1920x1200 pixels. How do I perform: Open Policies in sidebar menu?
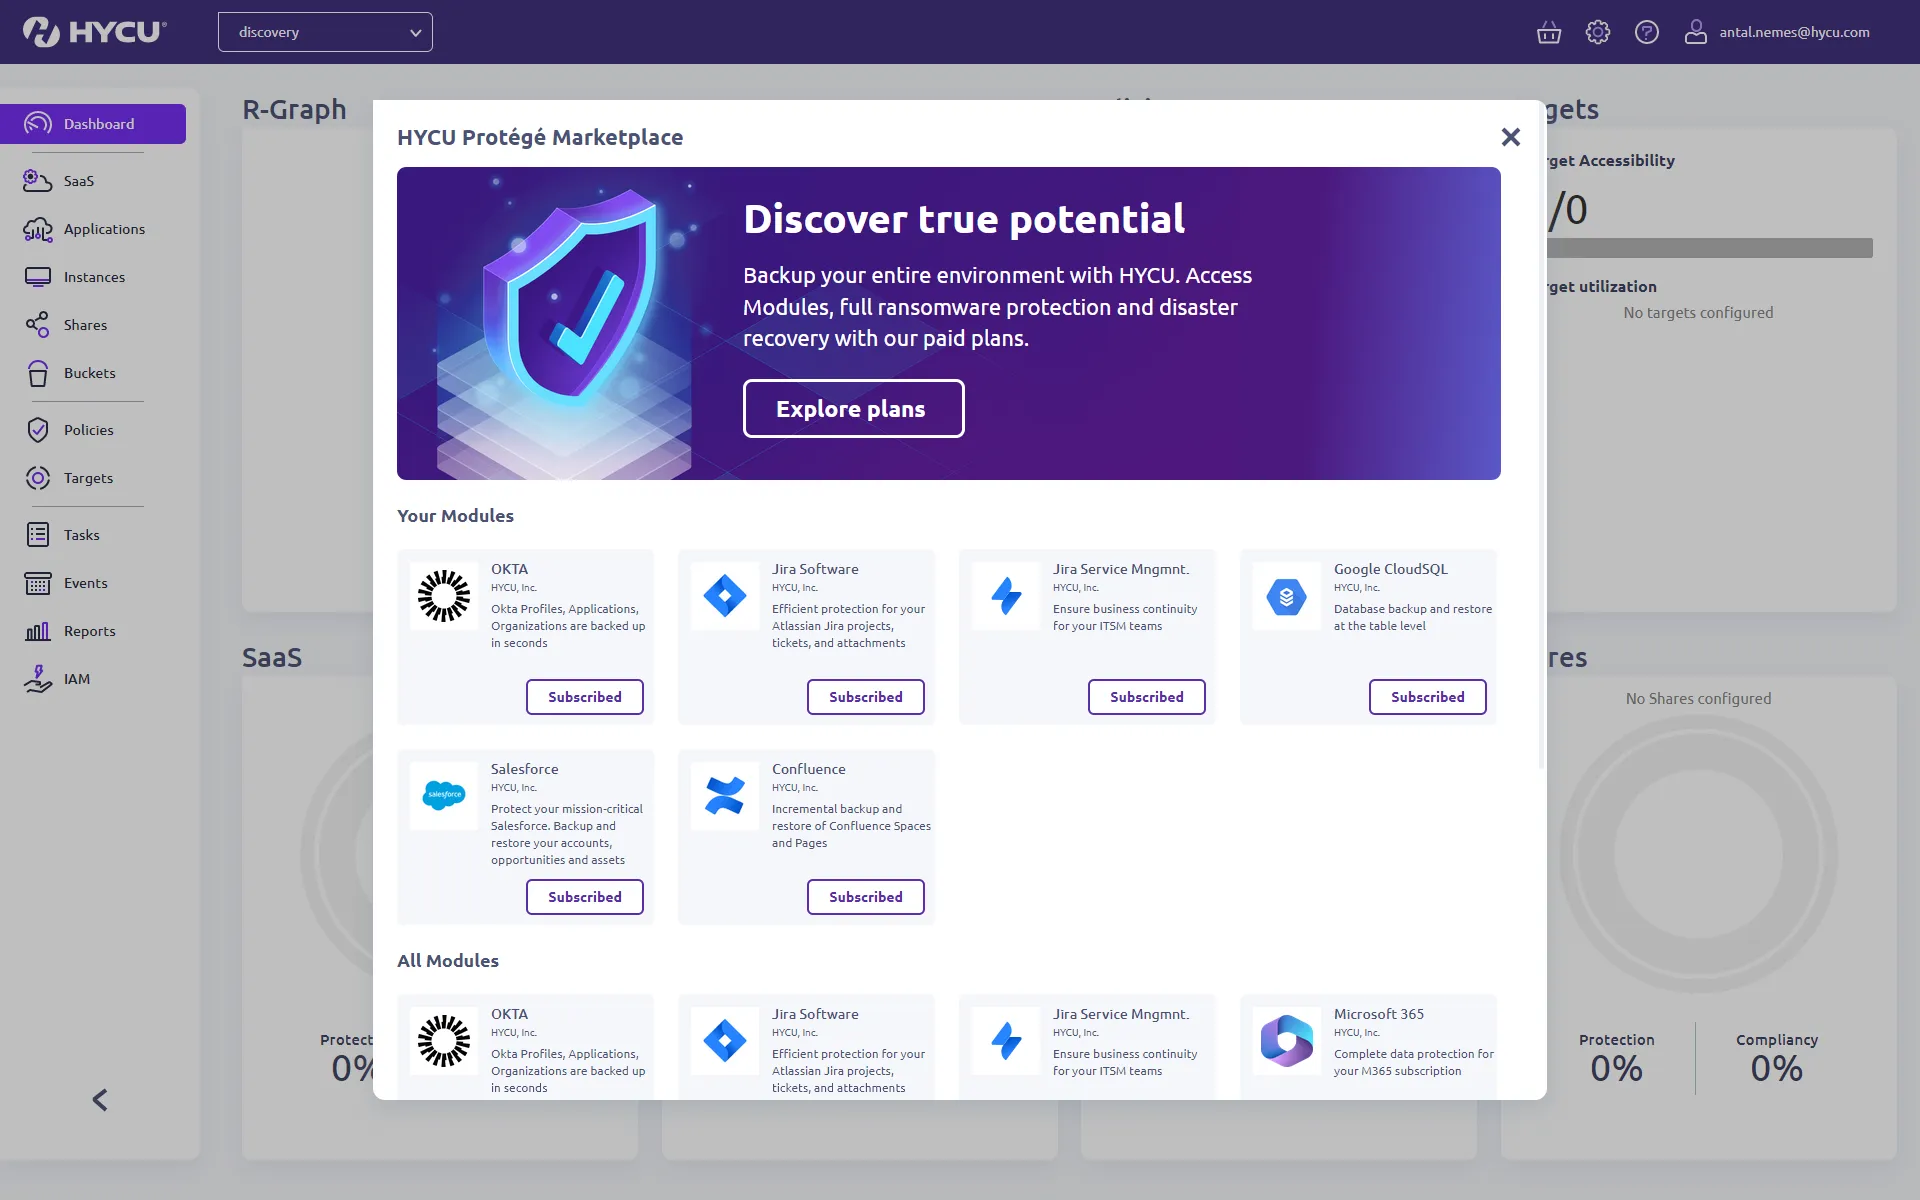(88, 430)
